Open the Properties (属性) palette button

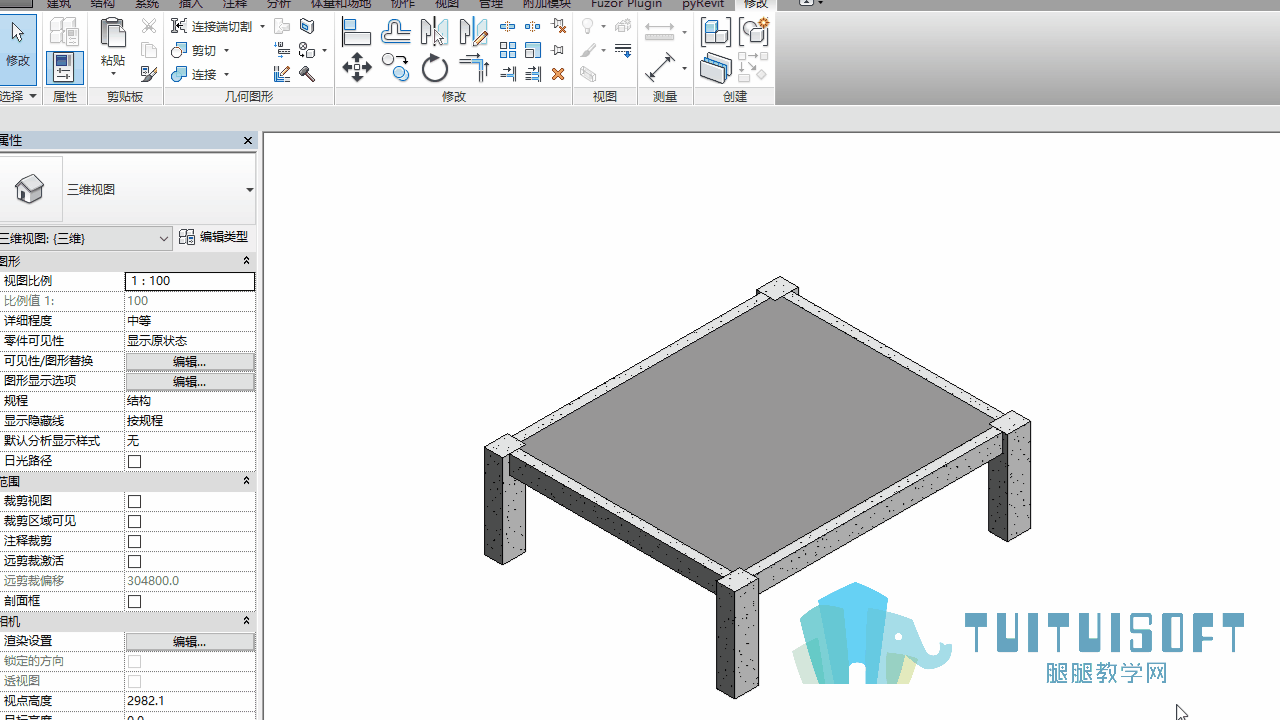click(x=64, y=66)
